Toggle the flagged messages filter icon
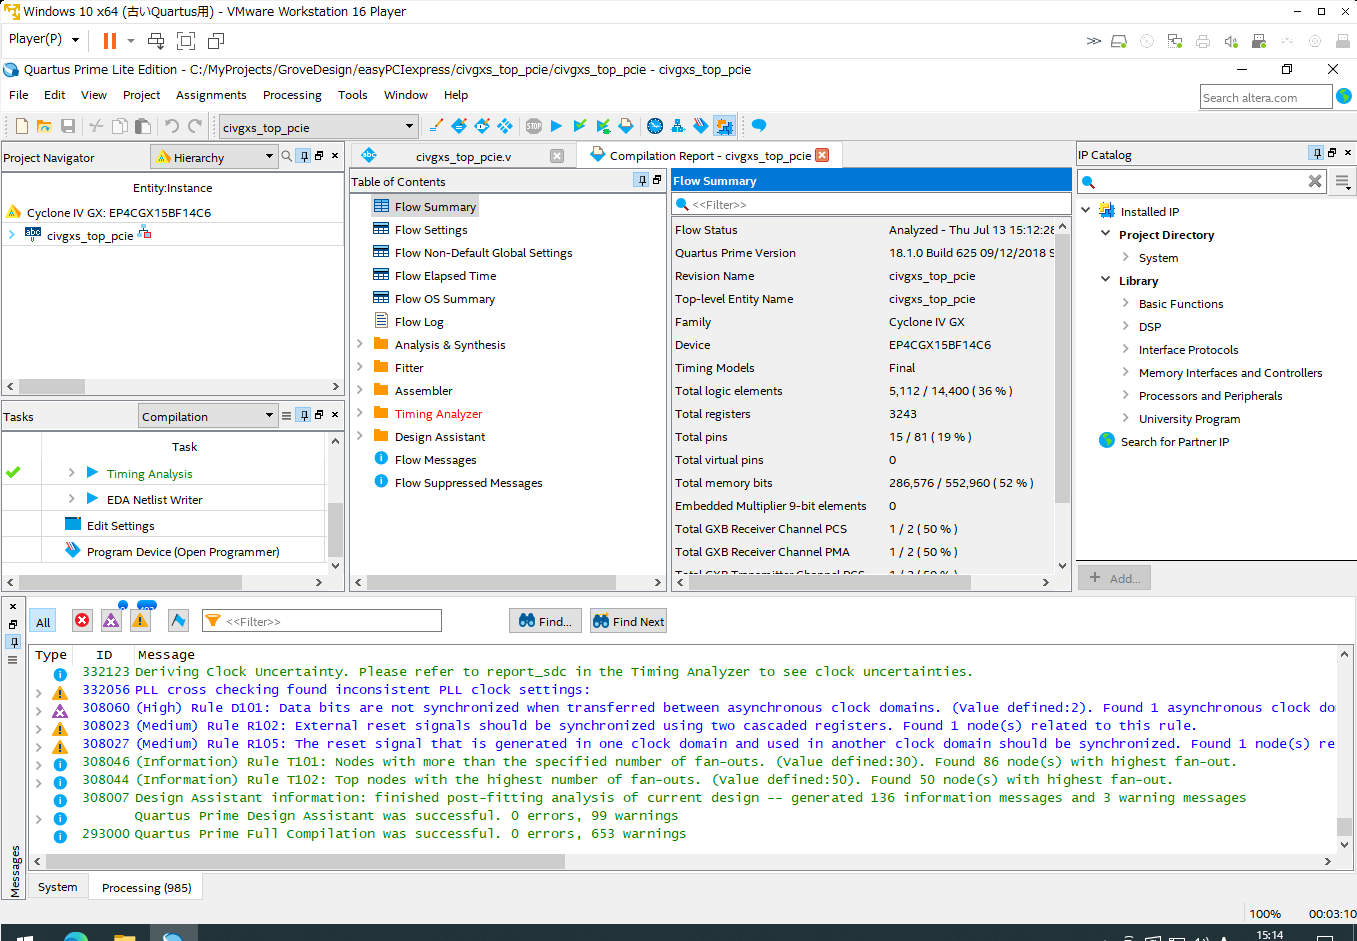1357x941 pixels. click(x=178, y=621)
